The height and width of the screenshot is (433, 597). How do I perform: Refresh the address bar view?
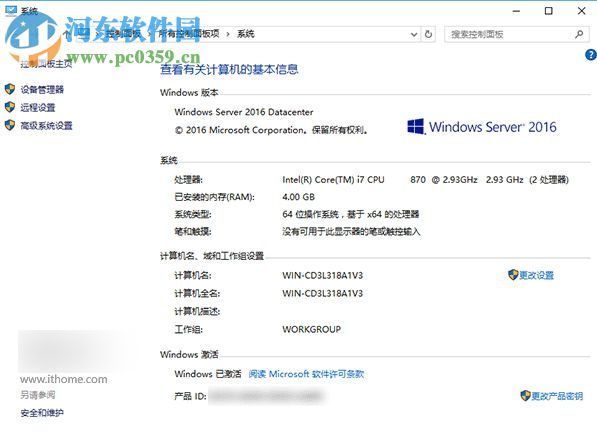pyautogui.click(x=428, y=34)
